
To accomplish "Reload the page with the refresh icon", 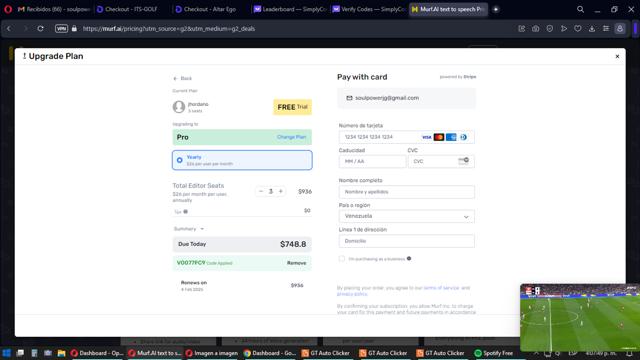I will point(40,29).
